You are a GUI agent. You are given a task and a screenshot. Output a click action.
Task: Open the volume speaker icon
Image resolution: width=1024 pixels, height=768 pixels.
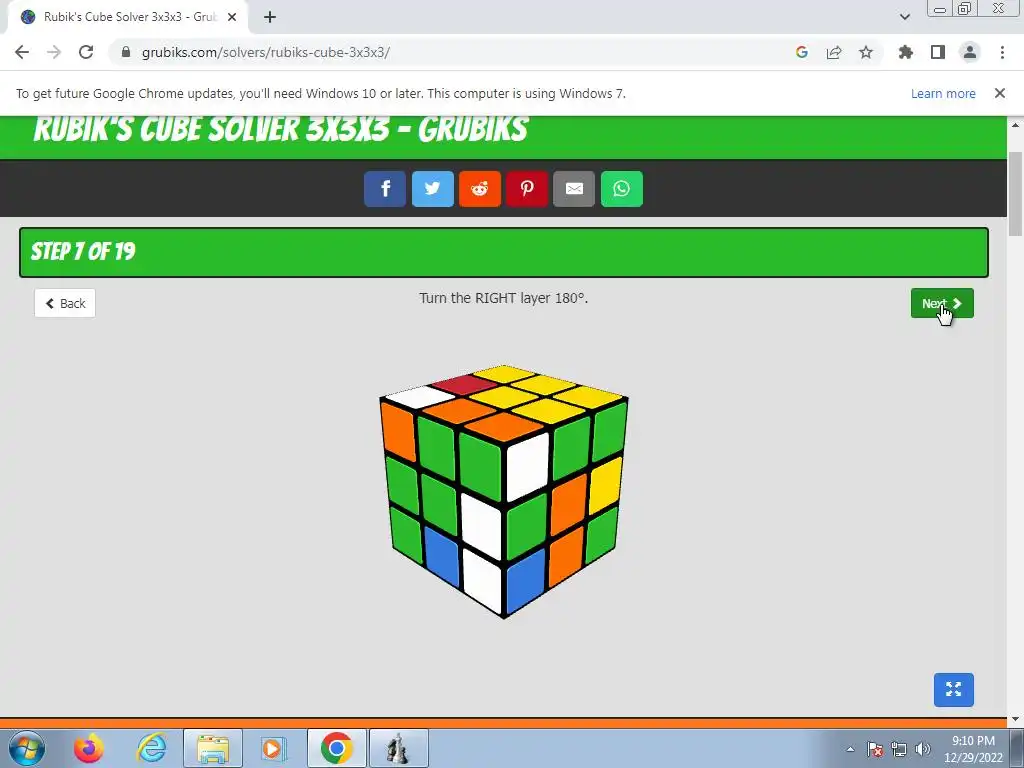tap(922, 749)
